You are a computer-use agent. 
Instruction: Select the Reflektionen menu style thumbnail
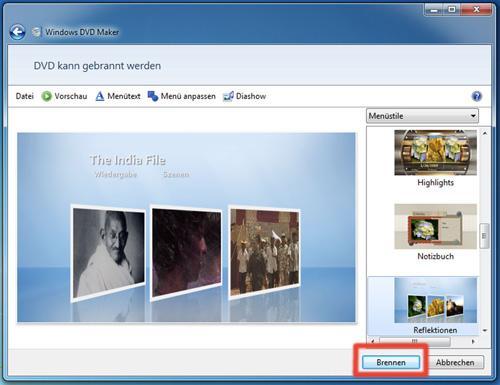(x=435, y=300)
